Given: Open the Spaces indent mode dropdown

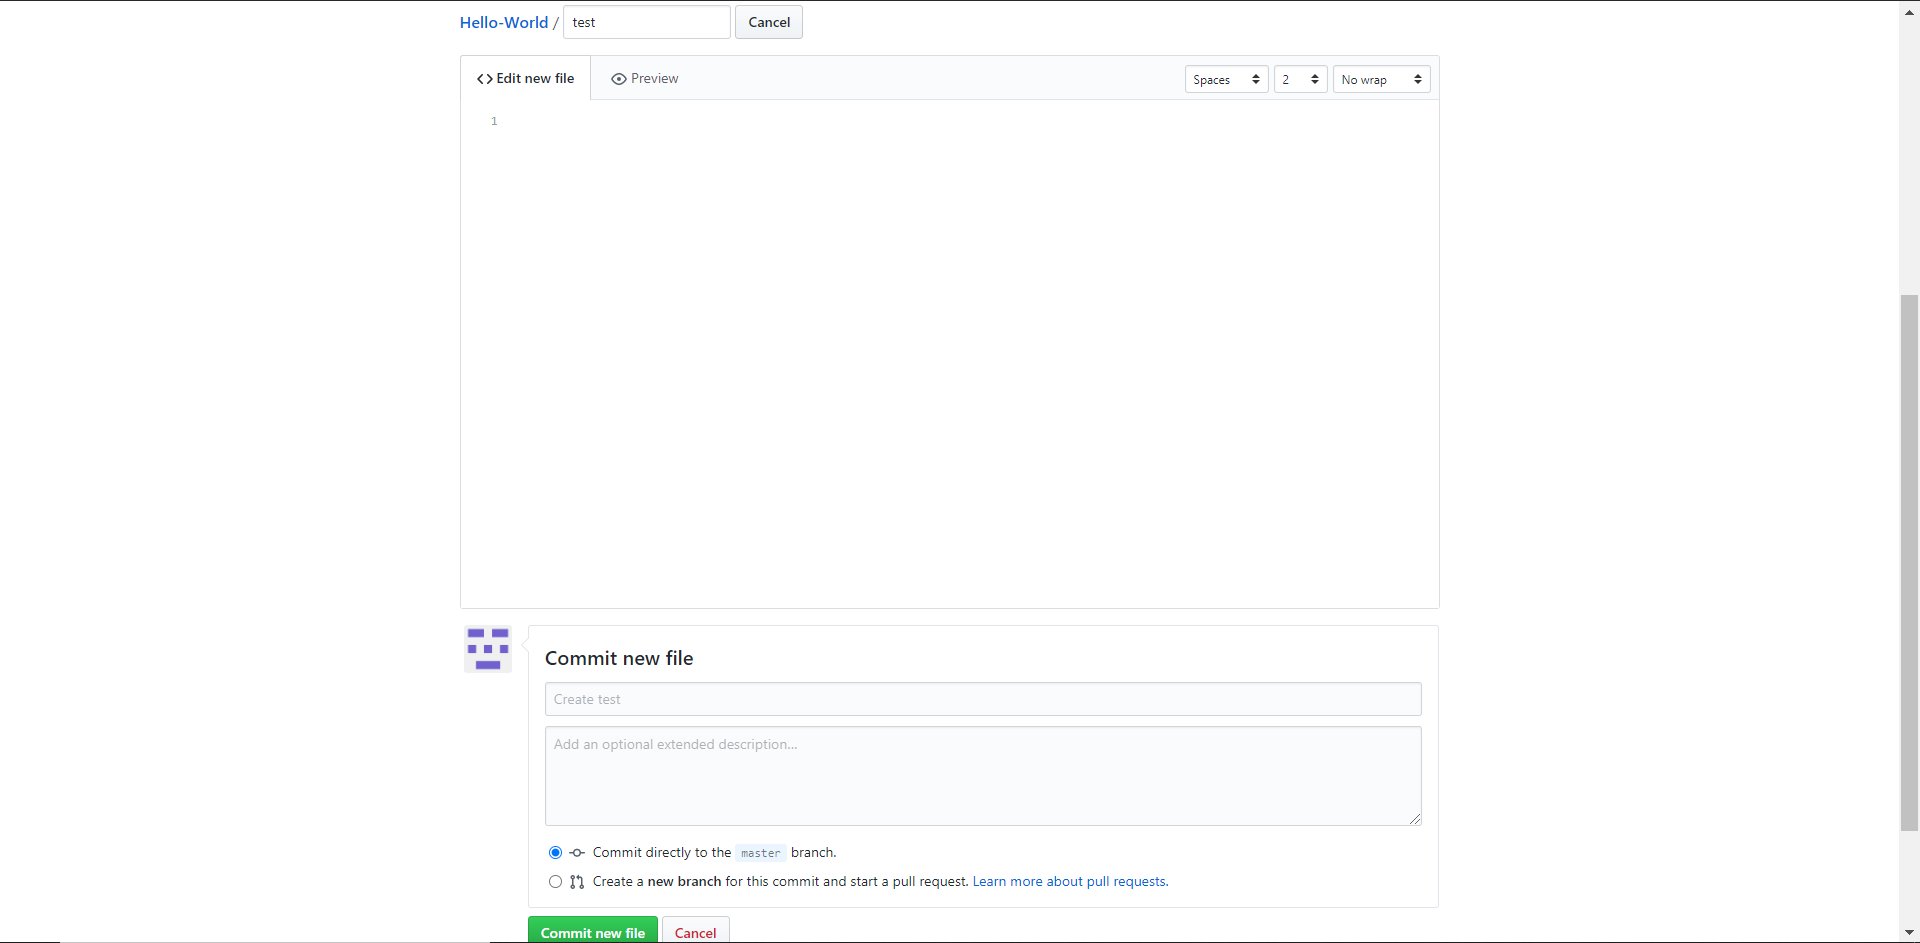Looking at the screenshot, I should tap(1226, 80).
